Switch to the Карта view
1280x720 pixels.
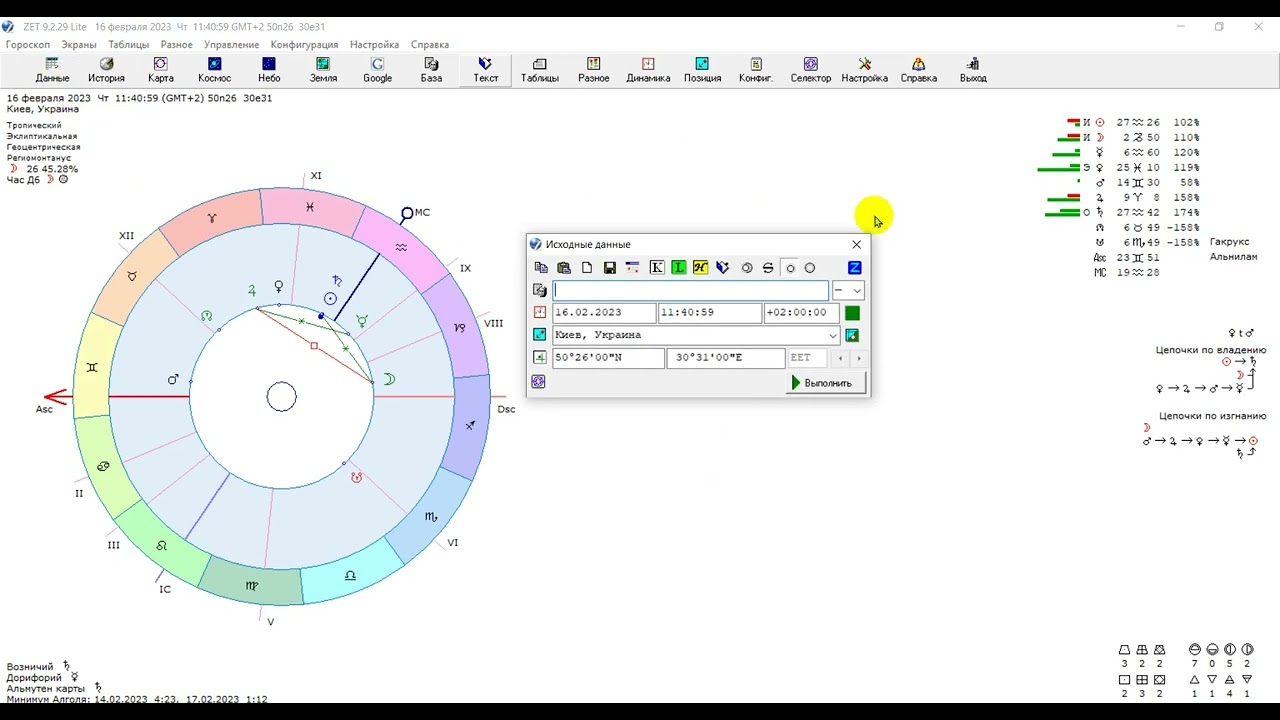point(161,70)
